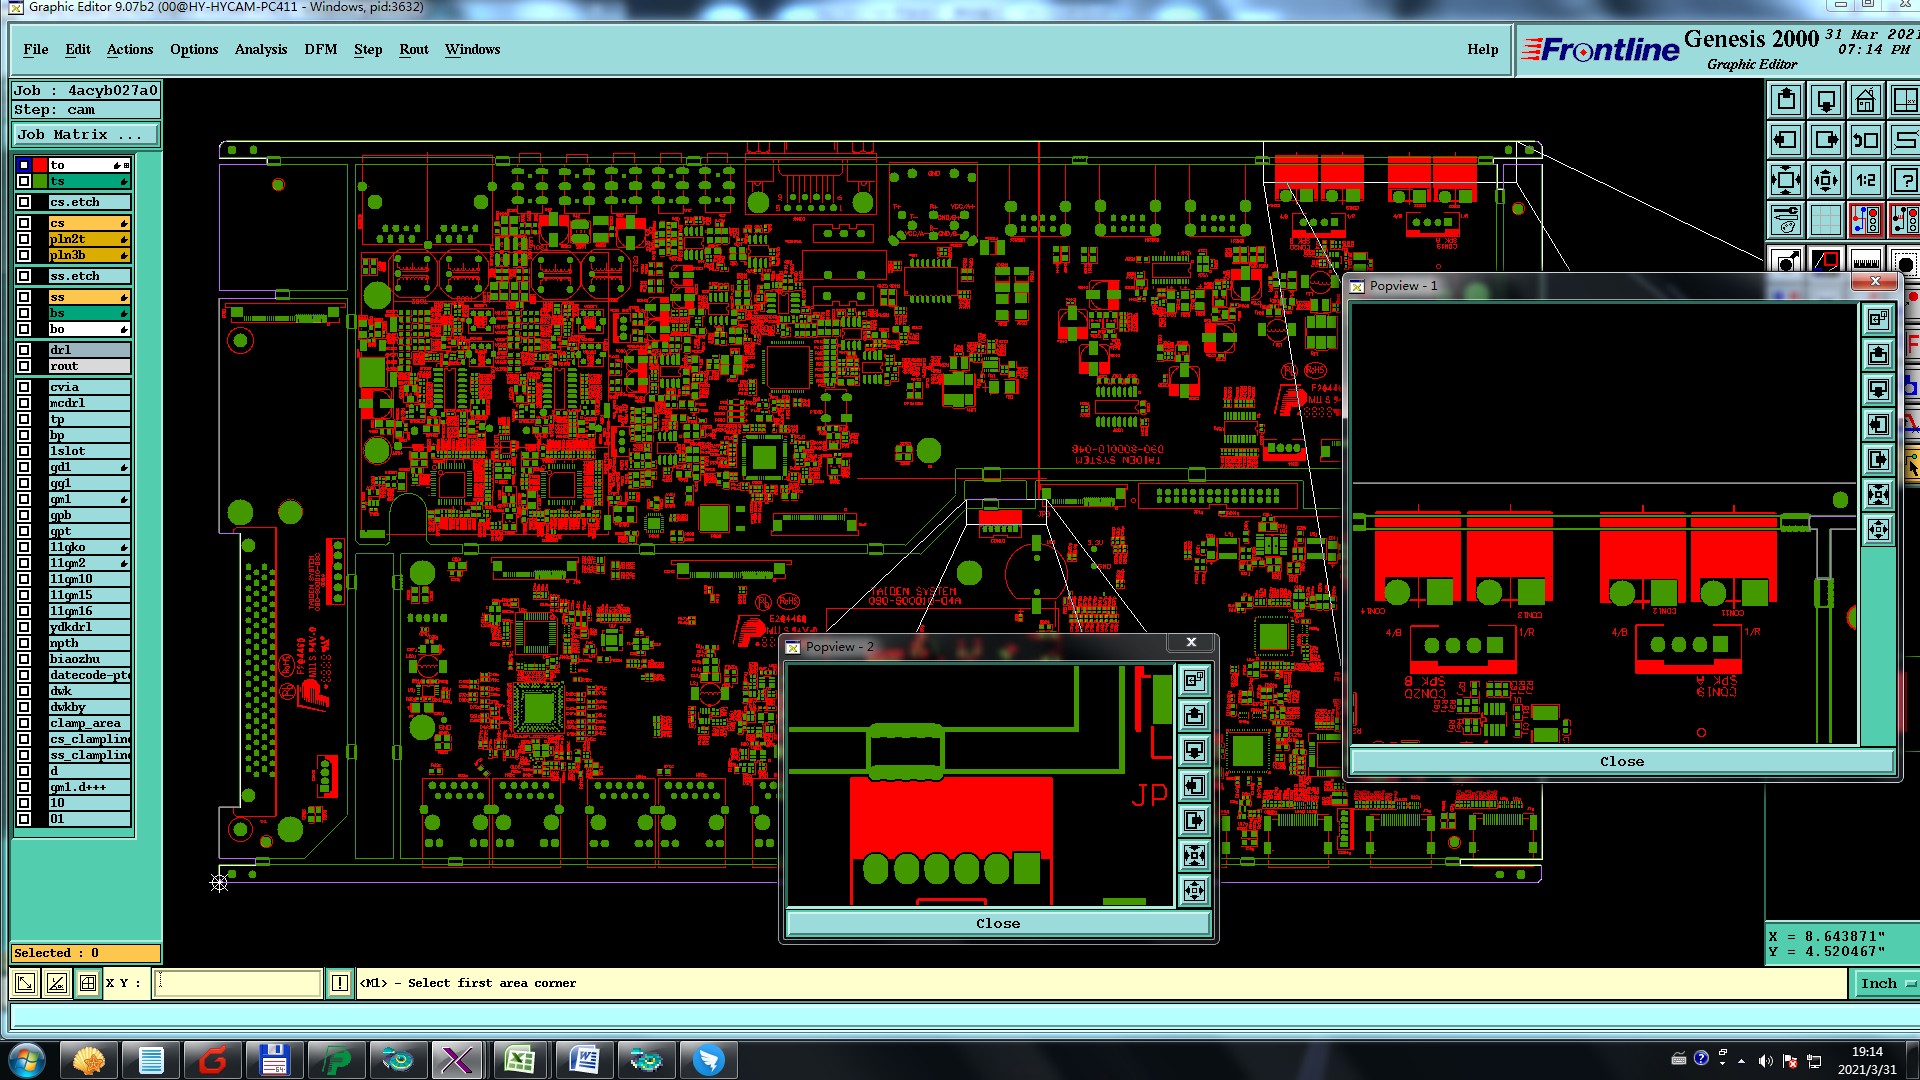Viewport: 1920px width, 1080px height.
Task: Click the zoom-in arrows icon
Action: 1786,180
